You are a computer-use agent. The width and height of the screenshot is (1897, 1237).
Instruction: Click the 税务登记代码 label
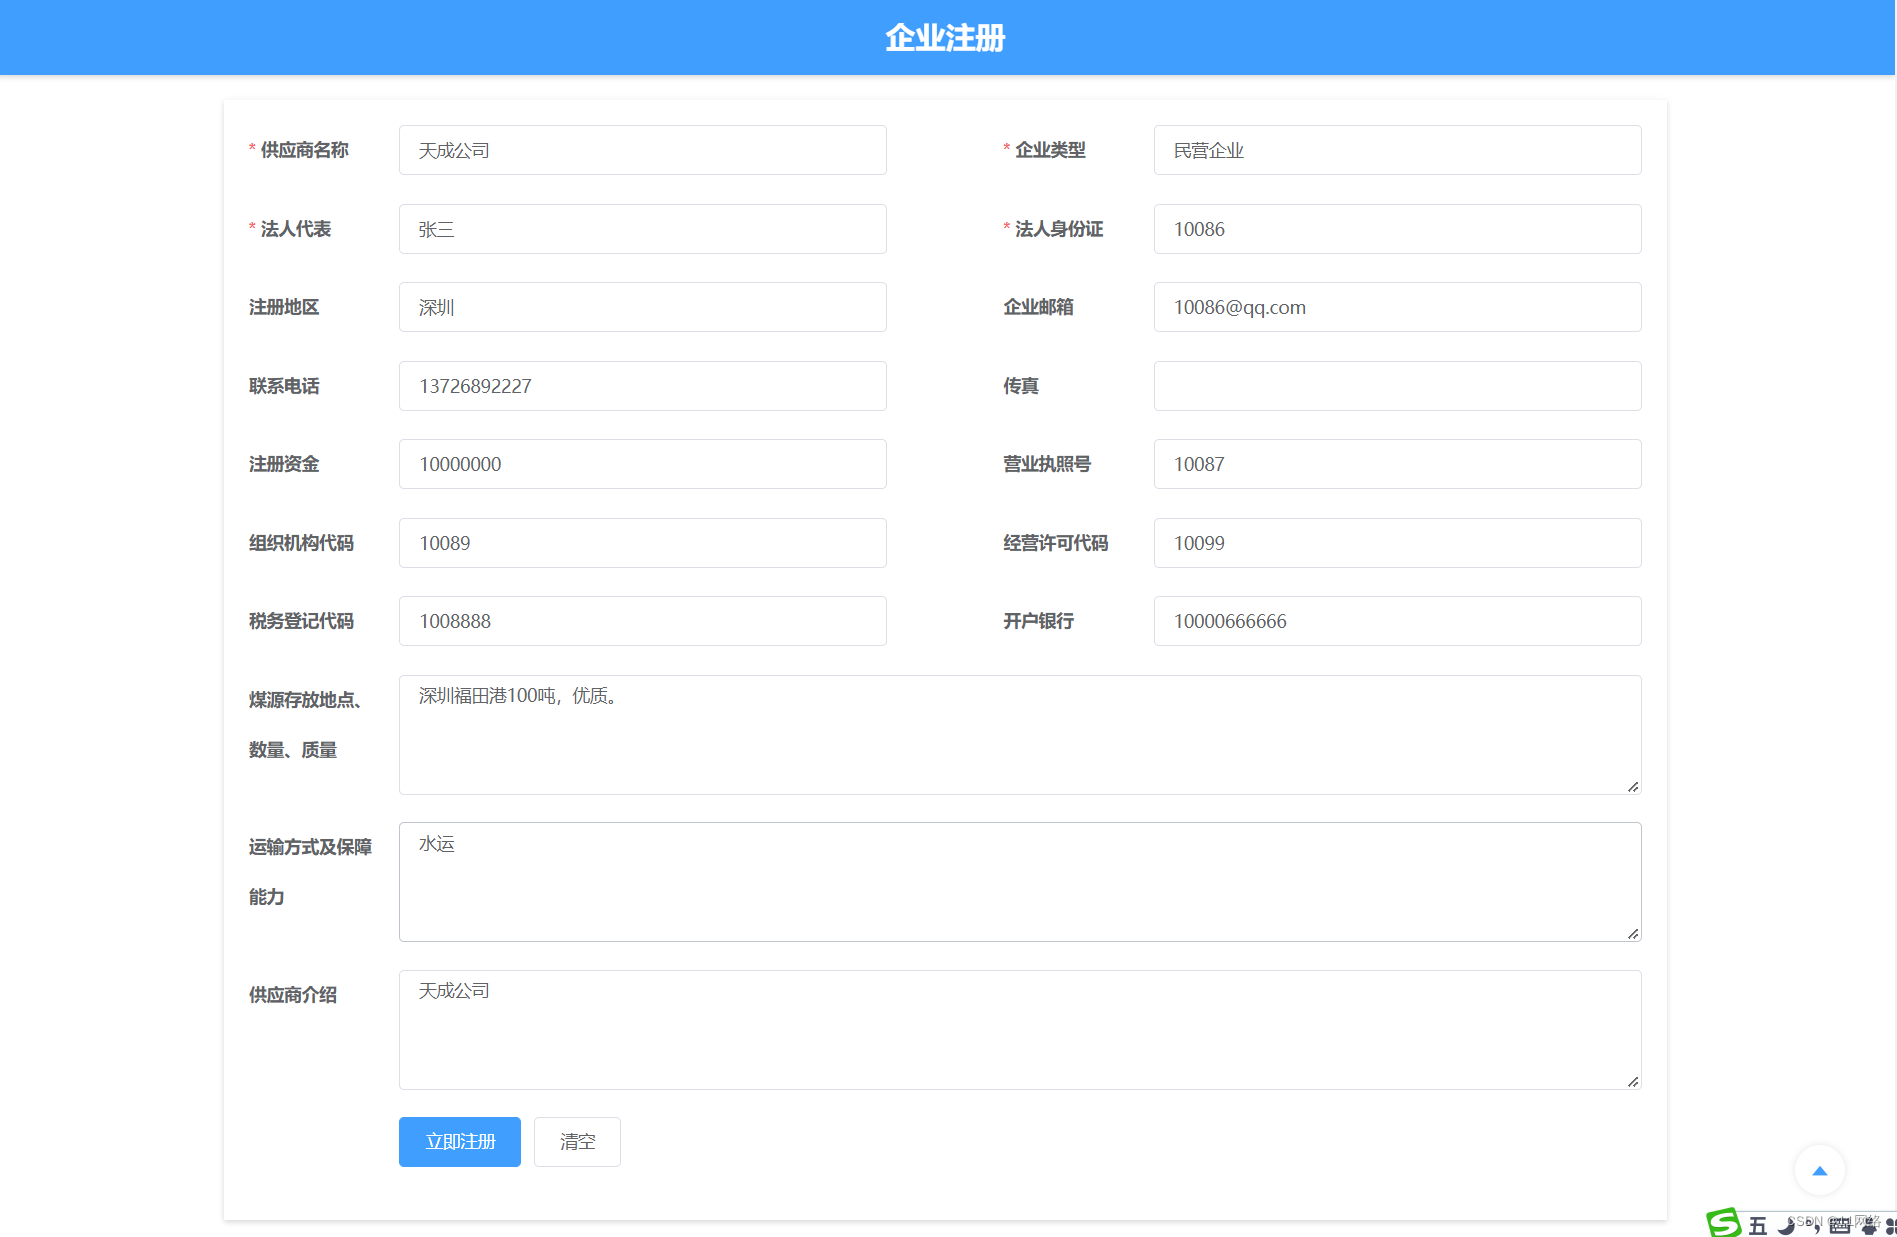point(301,621)
